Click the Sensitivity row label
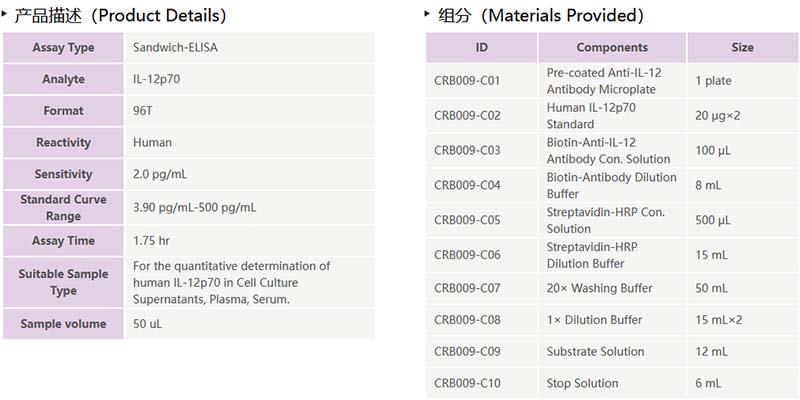Image resolution: width=800 pixels, height=400 pixels. [63, 174]
